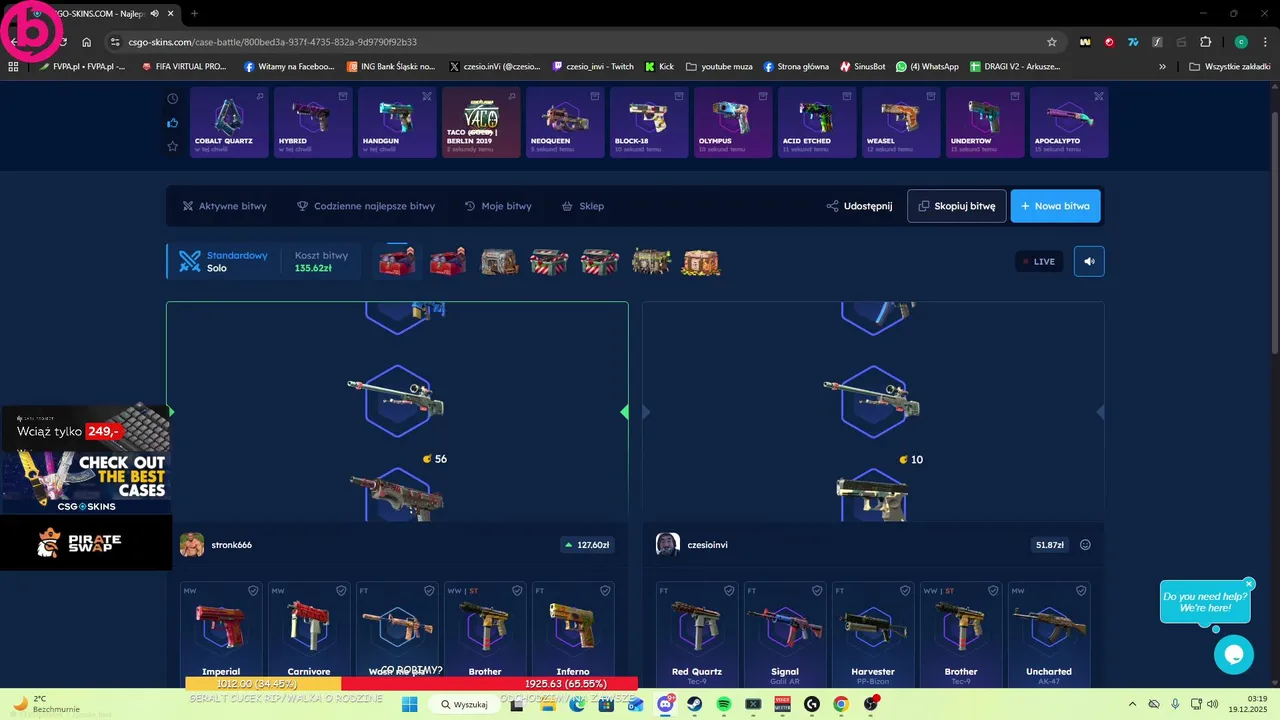Image resolution: width=1280 pixels, height=720 pixels.
Task: Open Spotify from the taskbar
Action: click(x=724, y=704)
